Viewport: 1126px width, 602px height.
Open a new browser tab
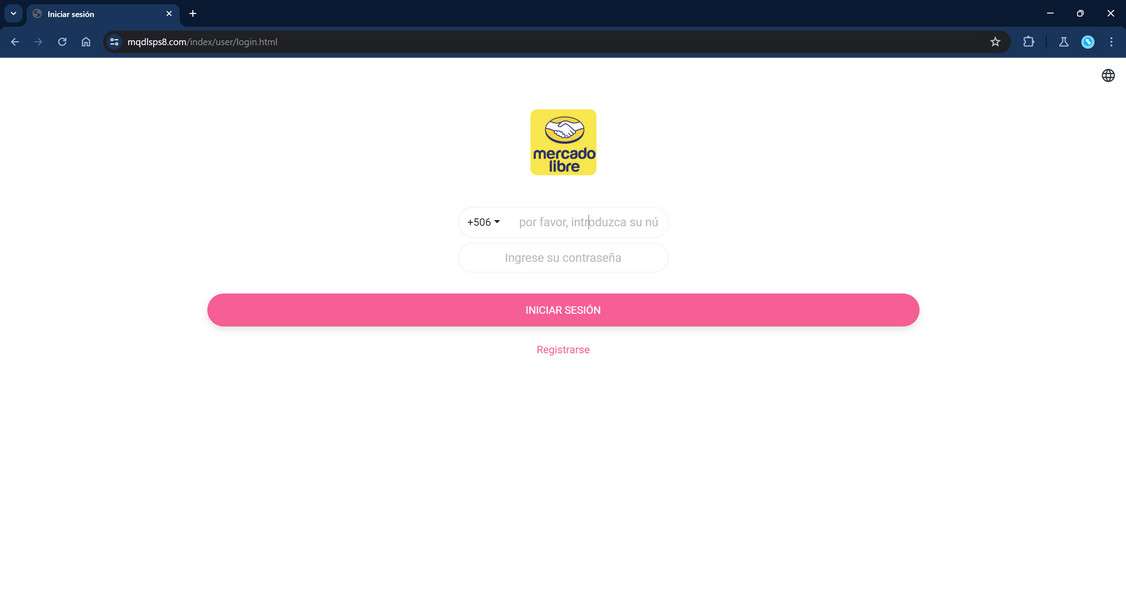pyautogui.click(x=191, y=13)
